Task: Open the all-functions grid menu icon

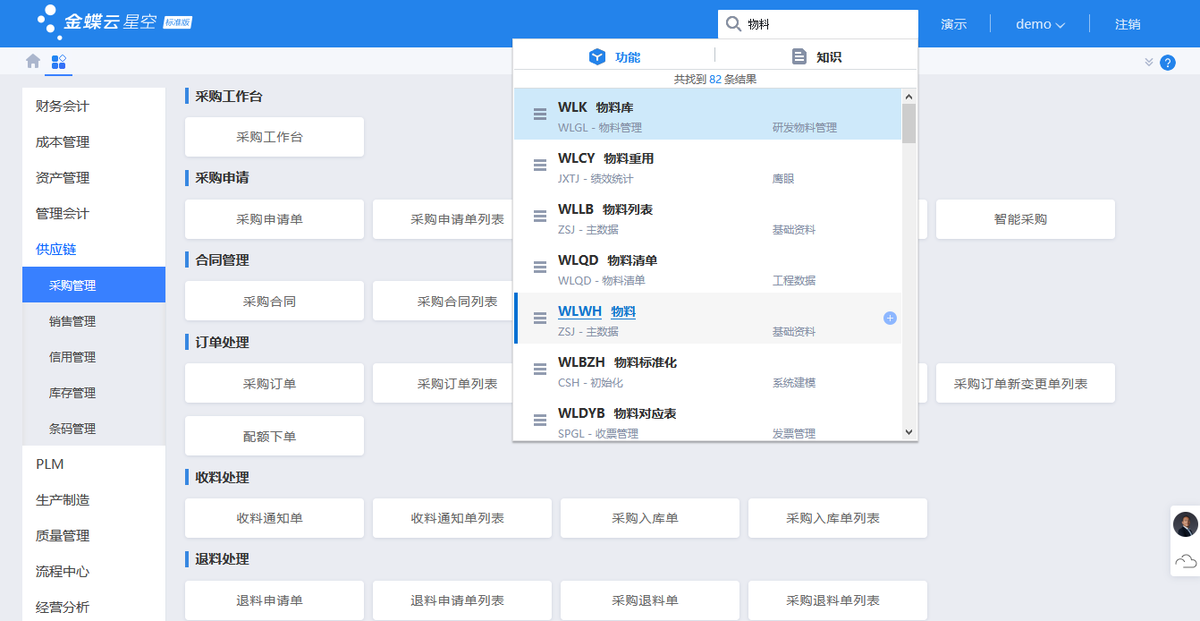Action: click(59, 61)
